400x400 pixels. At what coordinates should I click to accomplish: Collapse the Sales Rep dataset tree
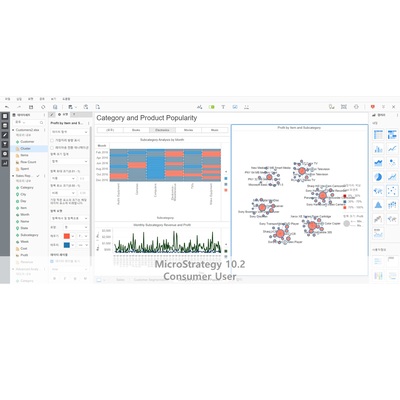[13, 176]
